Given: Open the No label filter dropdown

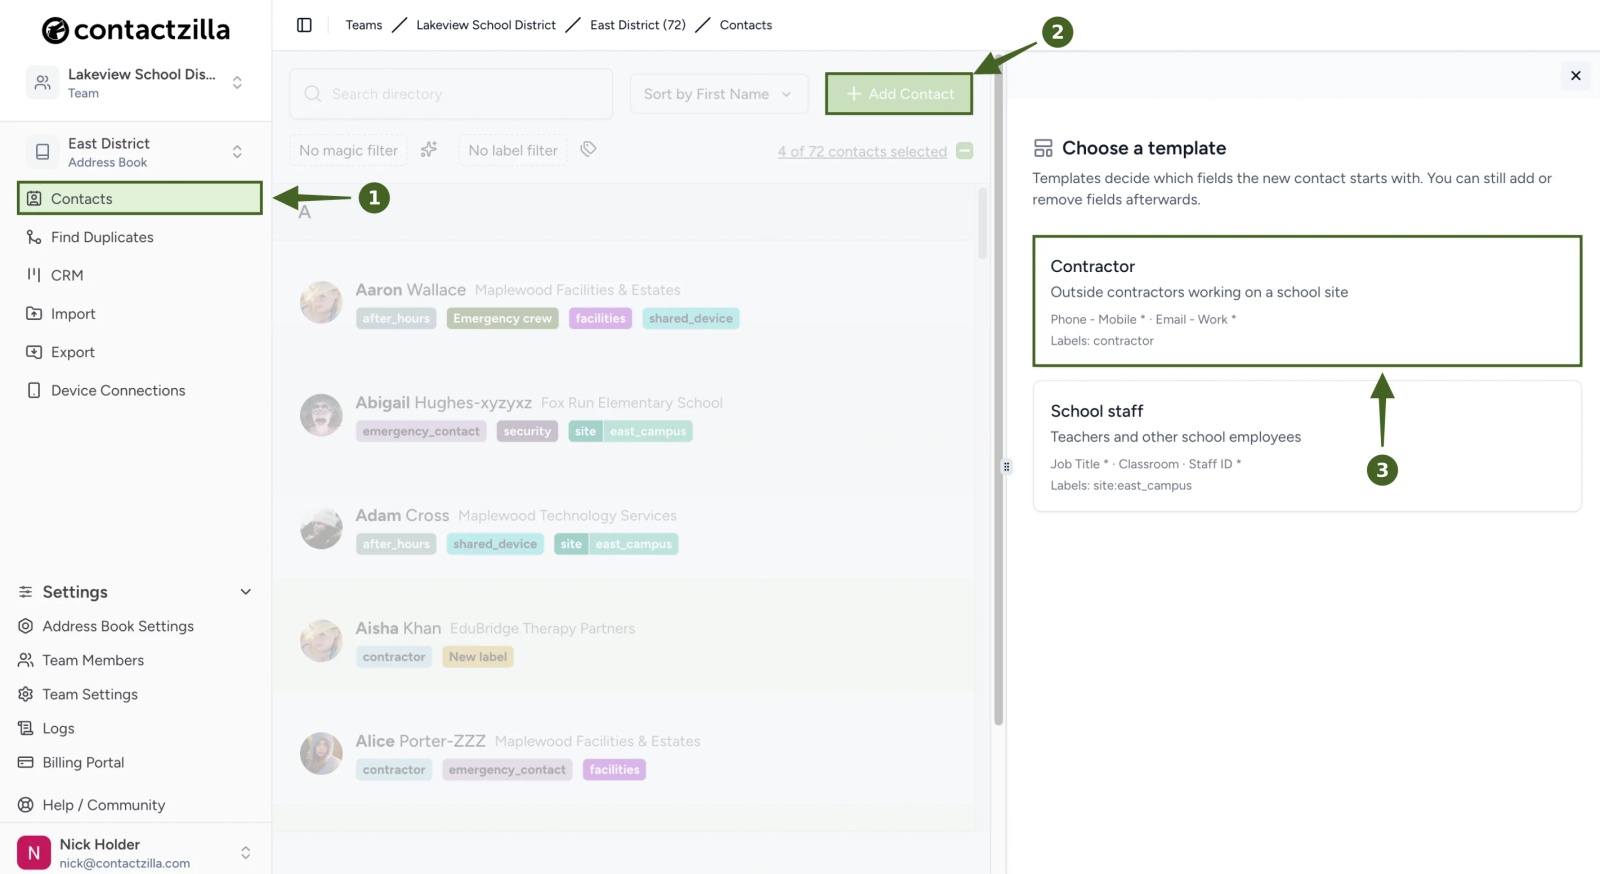Looking at the screenshot, I should [512, 151].
